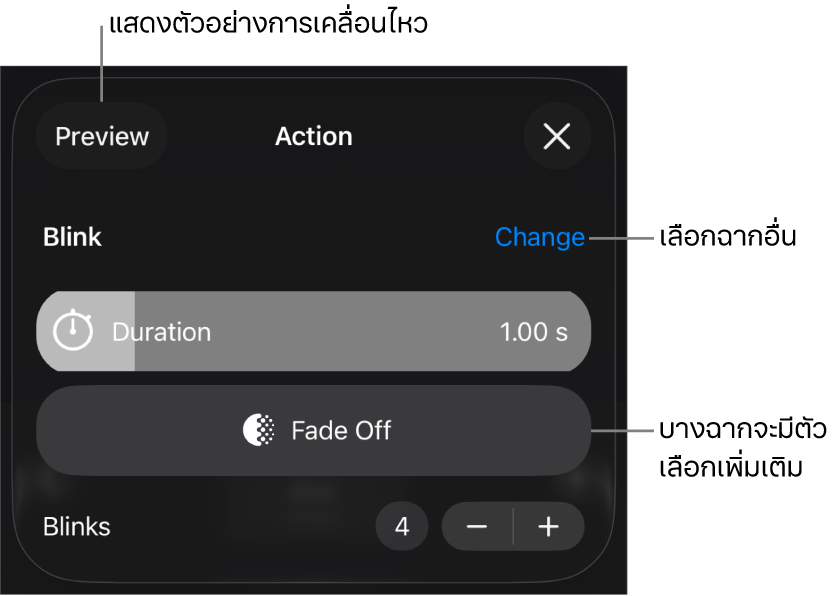Click the Blink action name label
Viewport: 835px width, 596px height.
click(73, 237)
